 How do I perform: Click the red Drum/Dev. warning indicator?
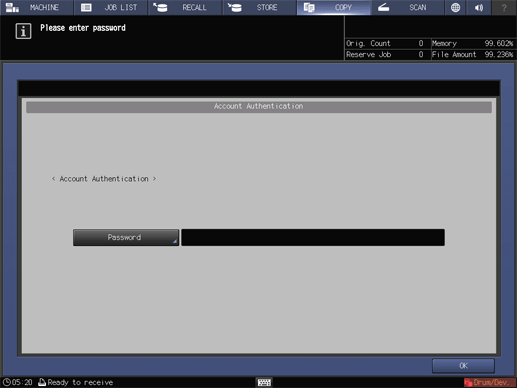tap(490, 382)
